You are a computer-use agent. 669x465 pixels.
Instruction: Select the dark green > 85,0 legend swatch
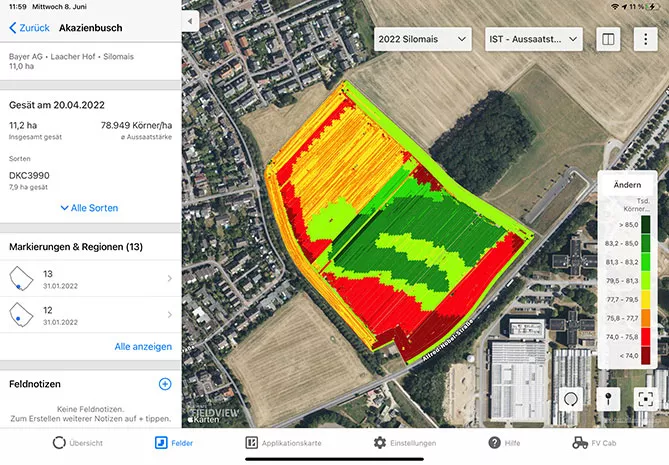645,225
